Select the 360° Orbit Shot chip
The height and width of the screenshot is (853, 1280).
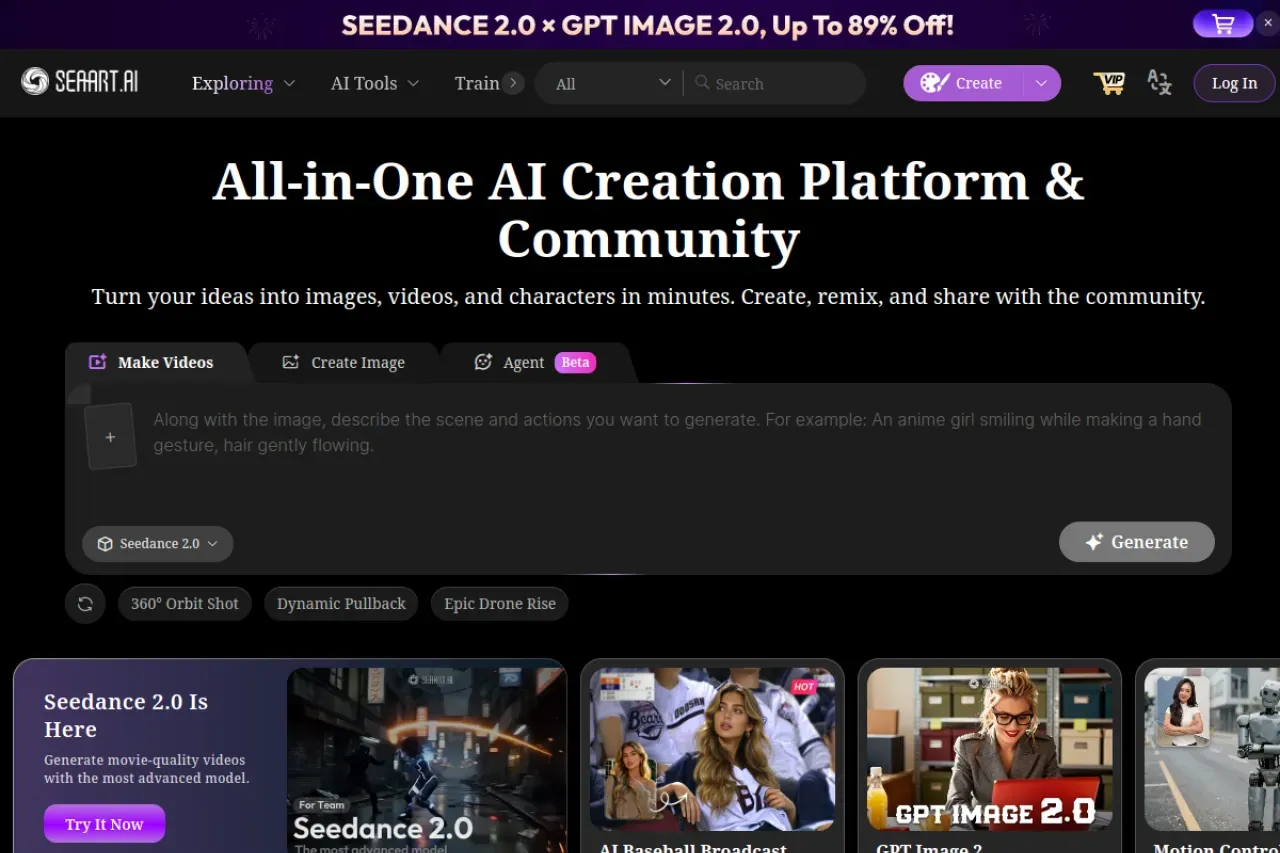click(185, 604)
